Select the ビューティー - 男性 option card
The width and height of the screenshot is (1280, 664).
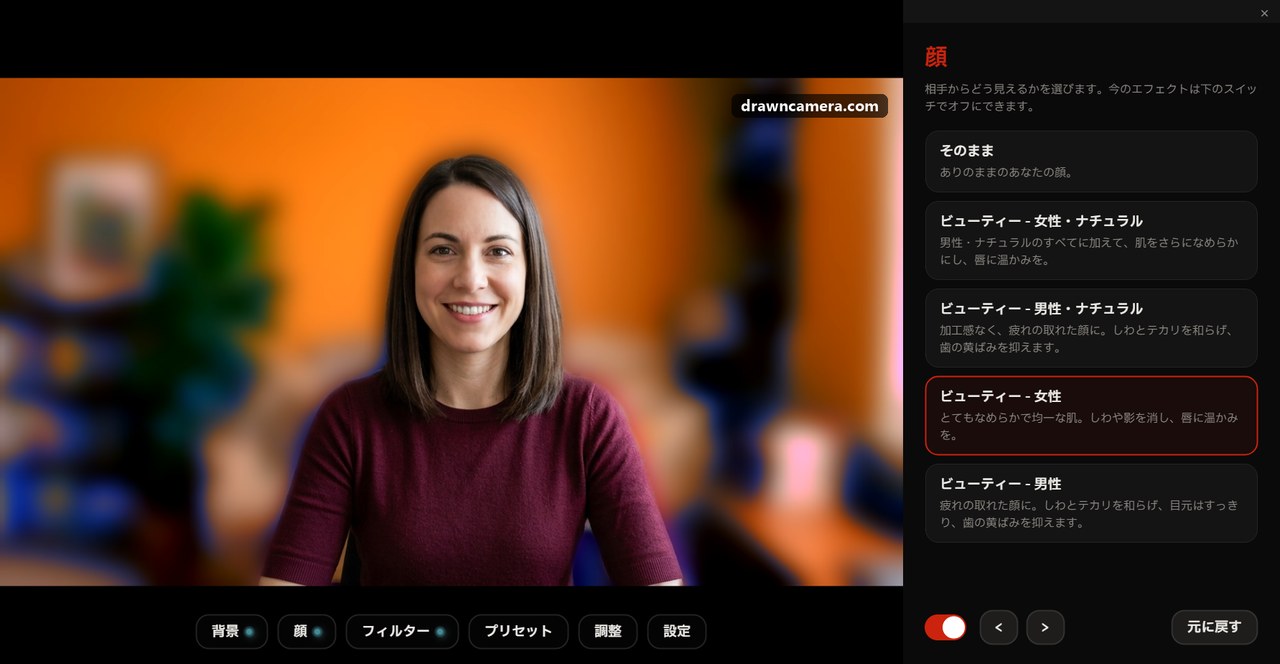[x=1091, y=503]
